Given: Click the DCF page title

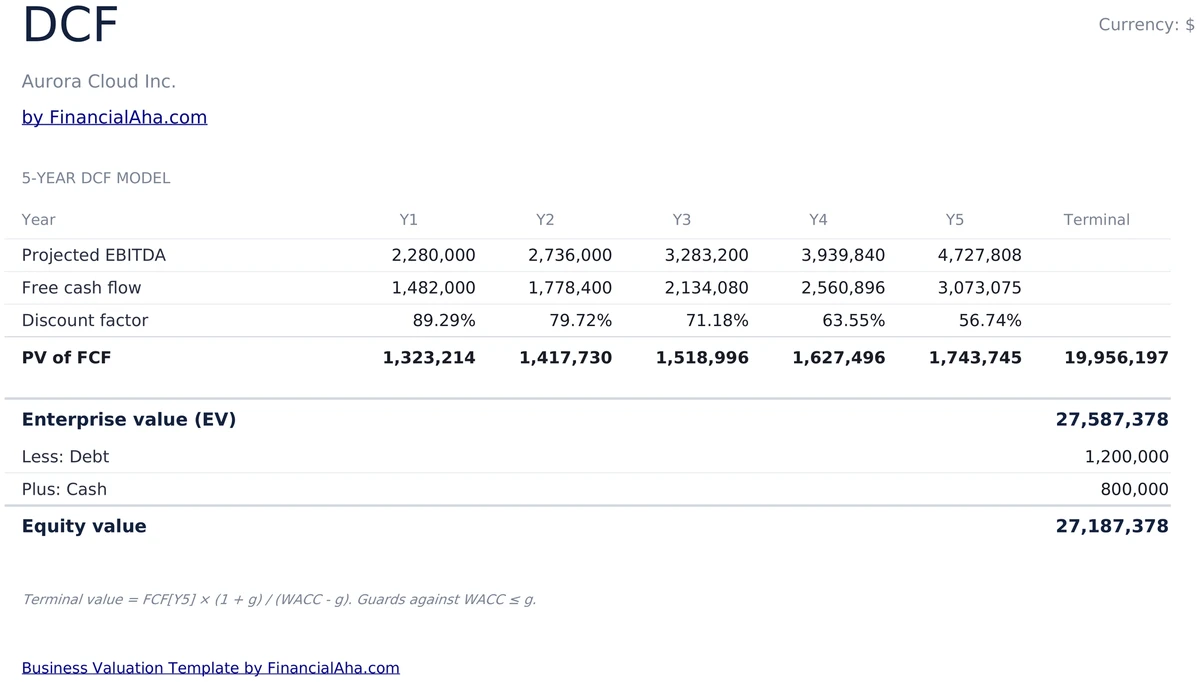Looking at the screenshot, I should (x=70, y=26).
